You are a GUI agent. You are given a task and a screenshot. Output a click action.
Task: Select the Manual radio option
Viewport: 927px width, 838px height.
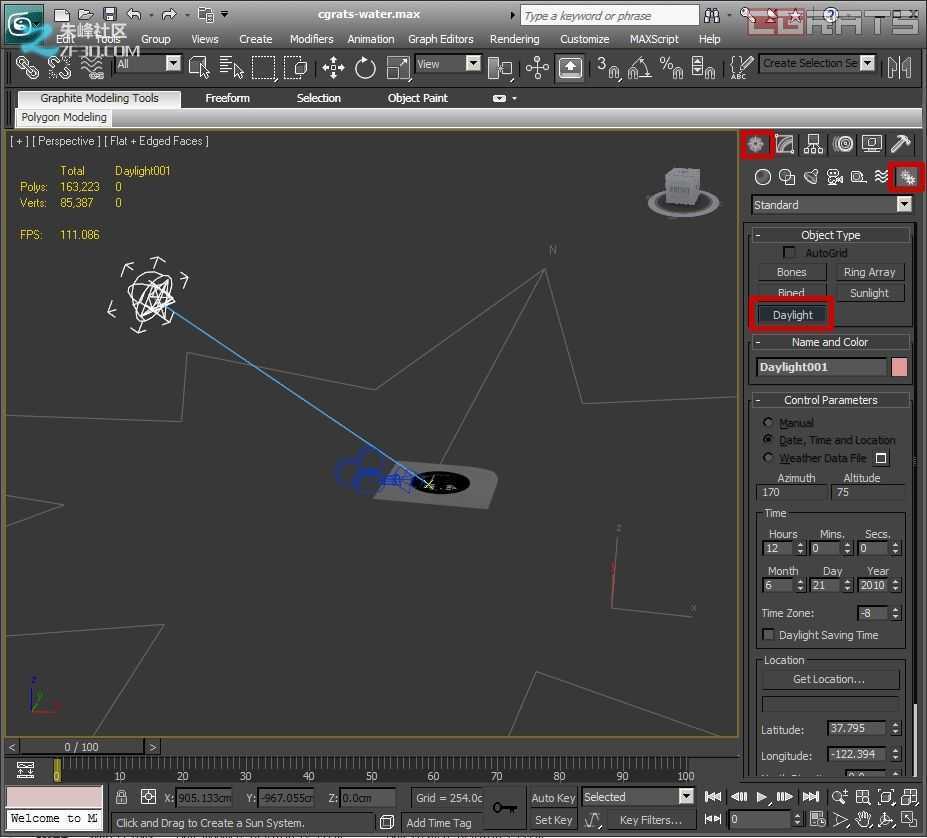pos(768,422)
